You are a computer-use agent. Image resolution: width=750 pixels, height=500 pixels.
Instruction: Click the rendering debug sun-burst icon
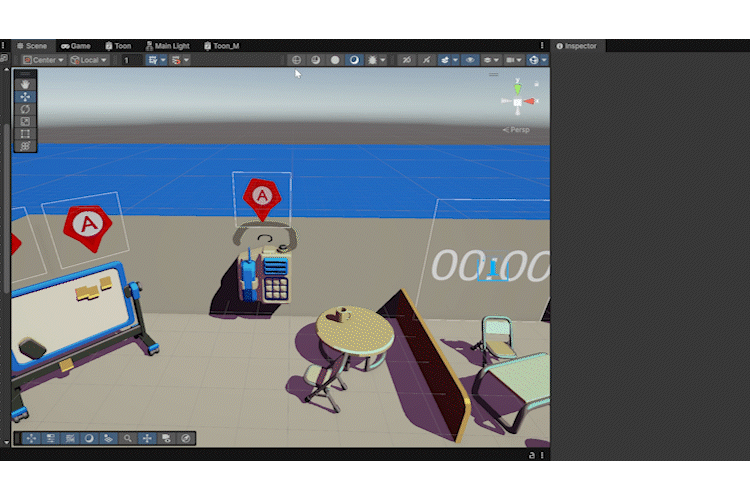[x=373, y=60]
